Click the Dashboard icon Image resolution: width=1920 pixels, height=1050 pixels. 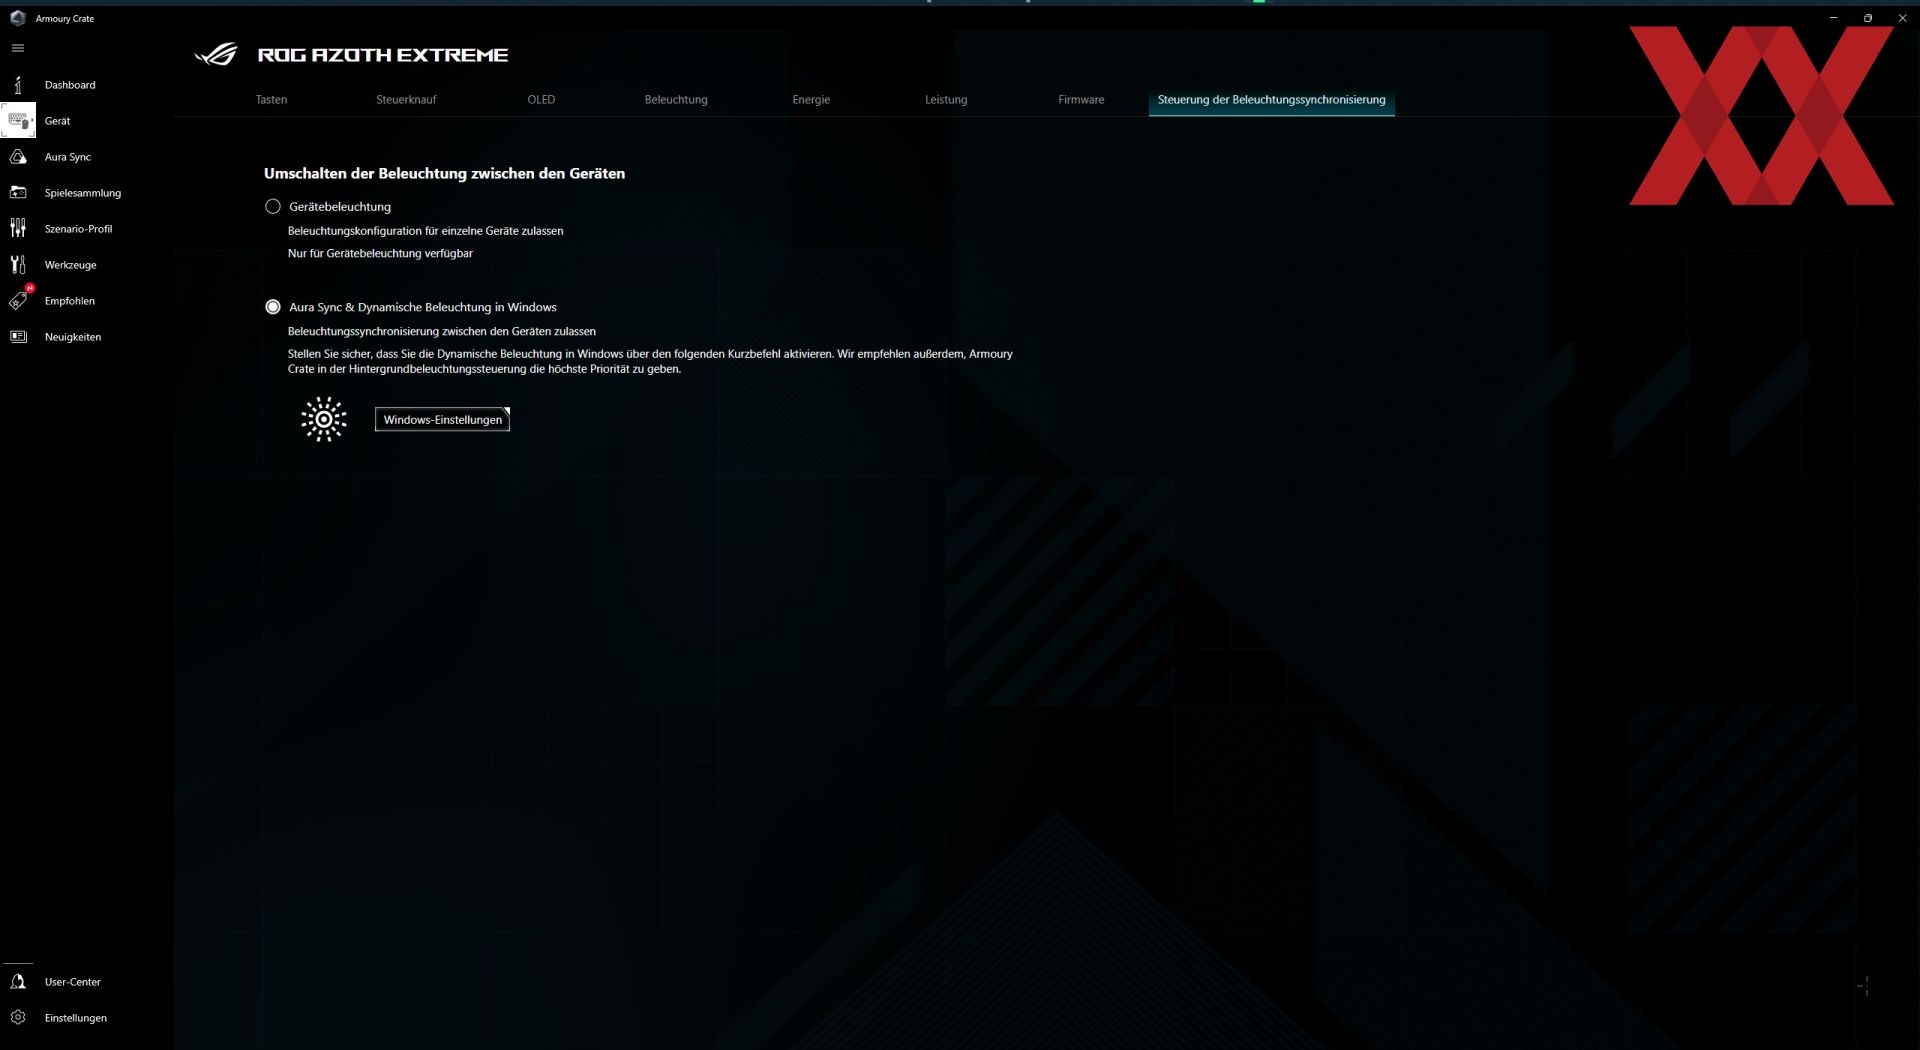point(18,85)
